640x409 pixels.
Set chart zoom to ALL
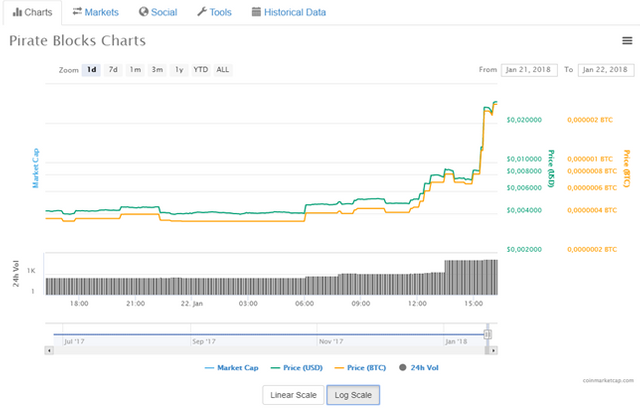[222, 70]
